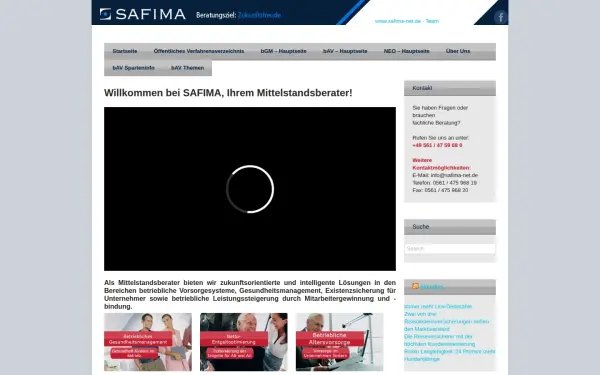
Task: Click the SAFIMA logo
Action: point(143,14)
